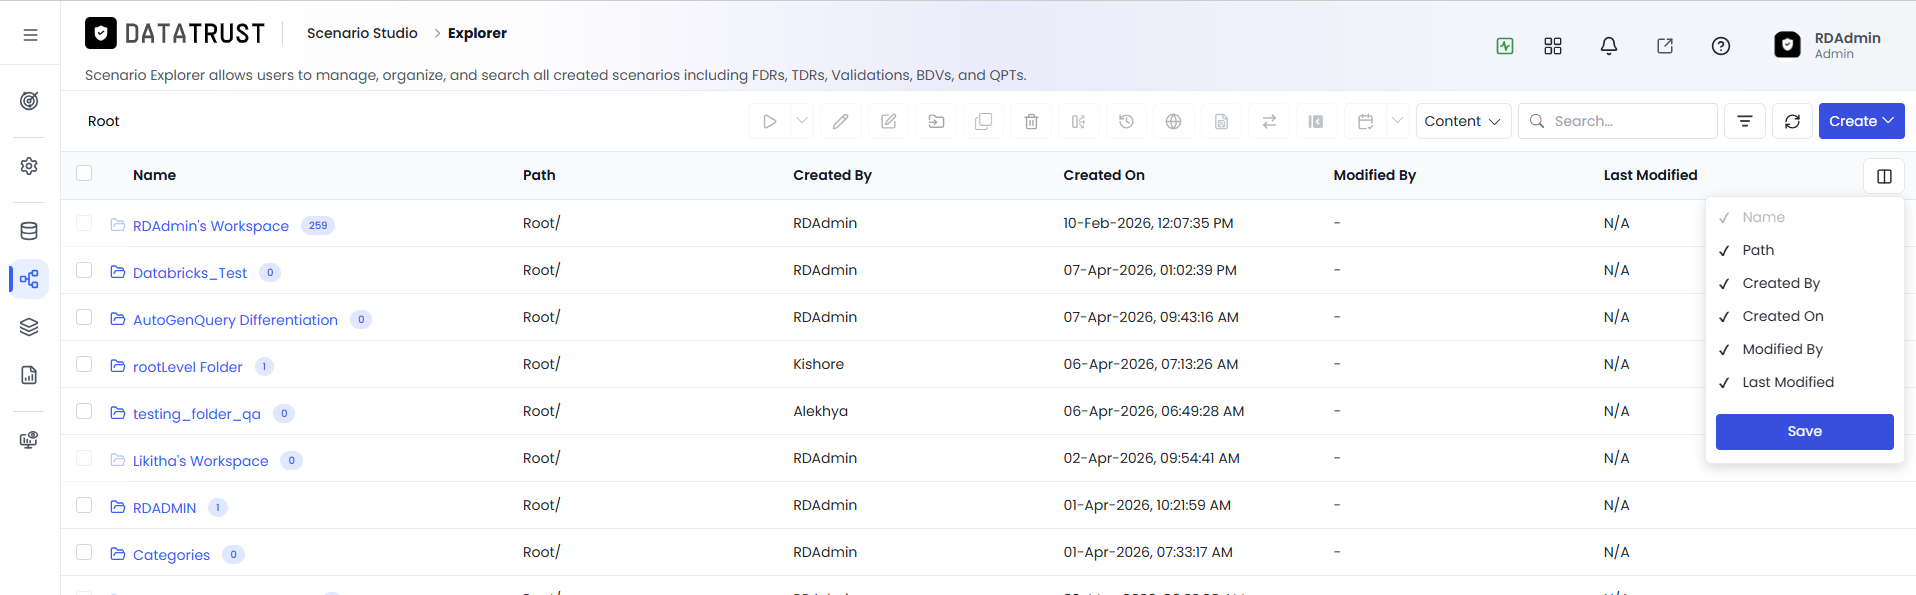Expand the run options dropdown arrow
The width and height of the screenshot is (1916, 595).
click(802, 121)
